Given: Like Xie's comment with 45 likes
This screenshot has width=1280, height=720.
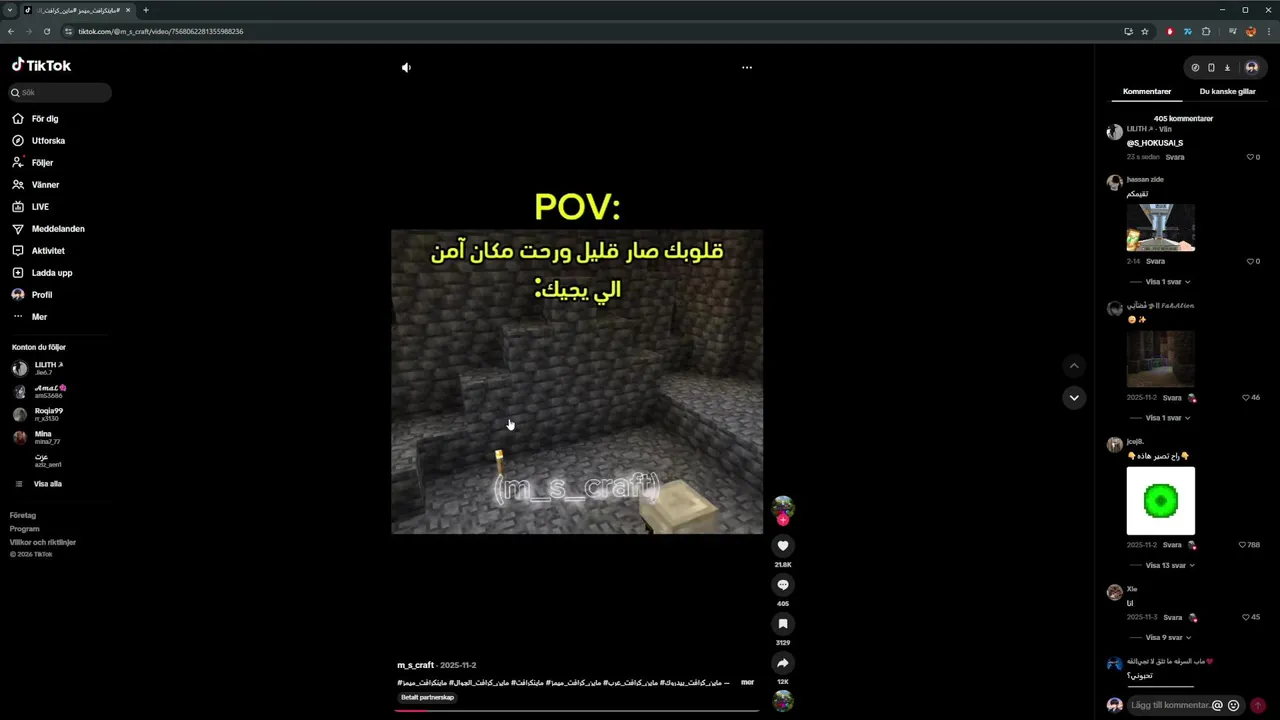Looking at the screenshot, I should [1246, 617].
